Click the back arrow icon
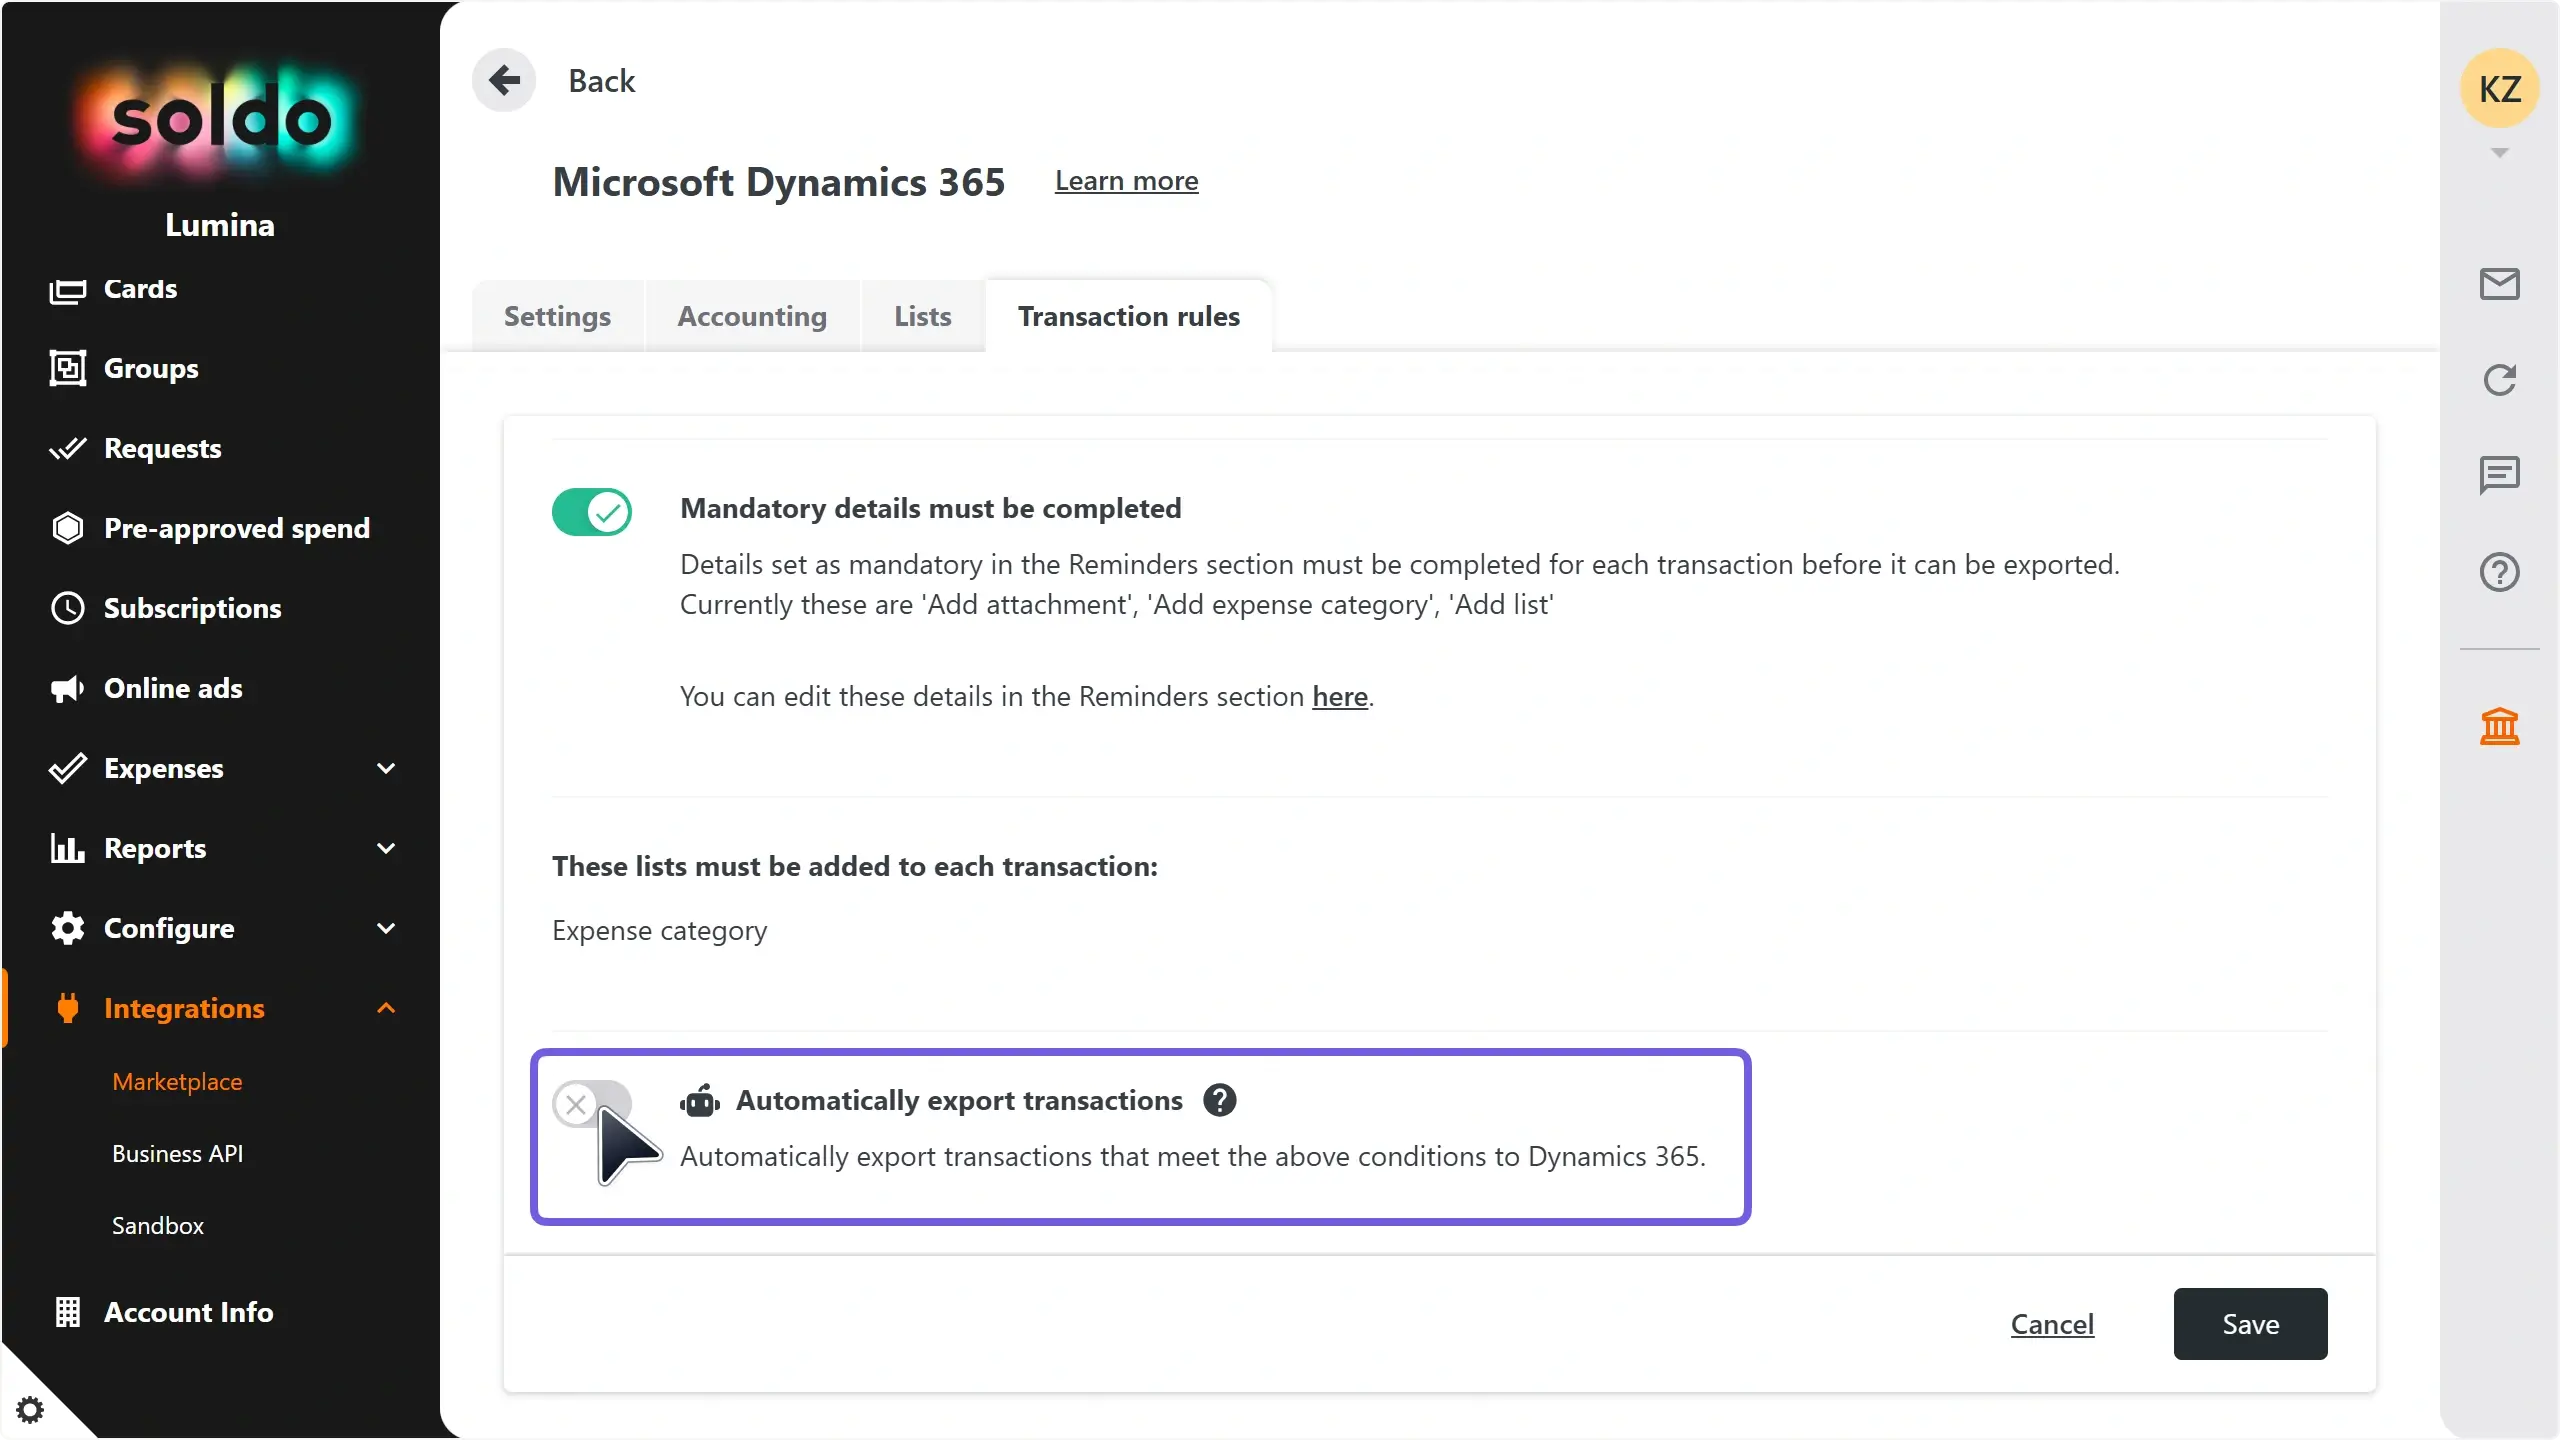2560x1440 pixels. (504, 80)
